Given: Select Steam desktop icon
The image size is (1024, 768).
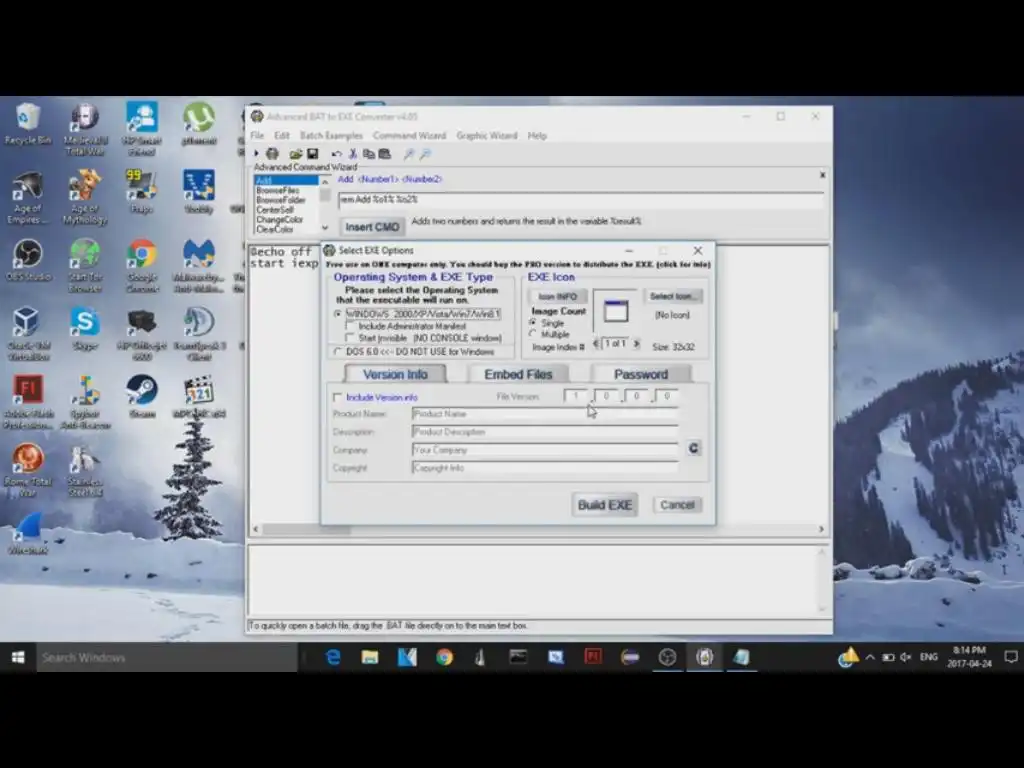Looking at the screenshot, I should point(142,397).
